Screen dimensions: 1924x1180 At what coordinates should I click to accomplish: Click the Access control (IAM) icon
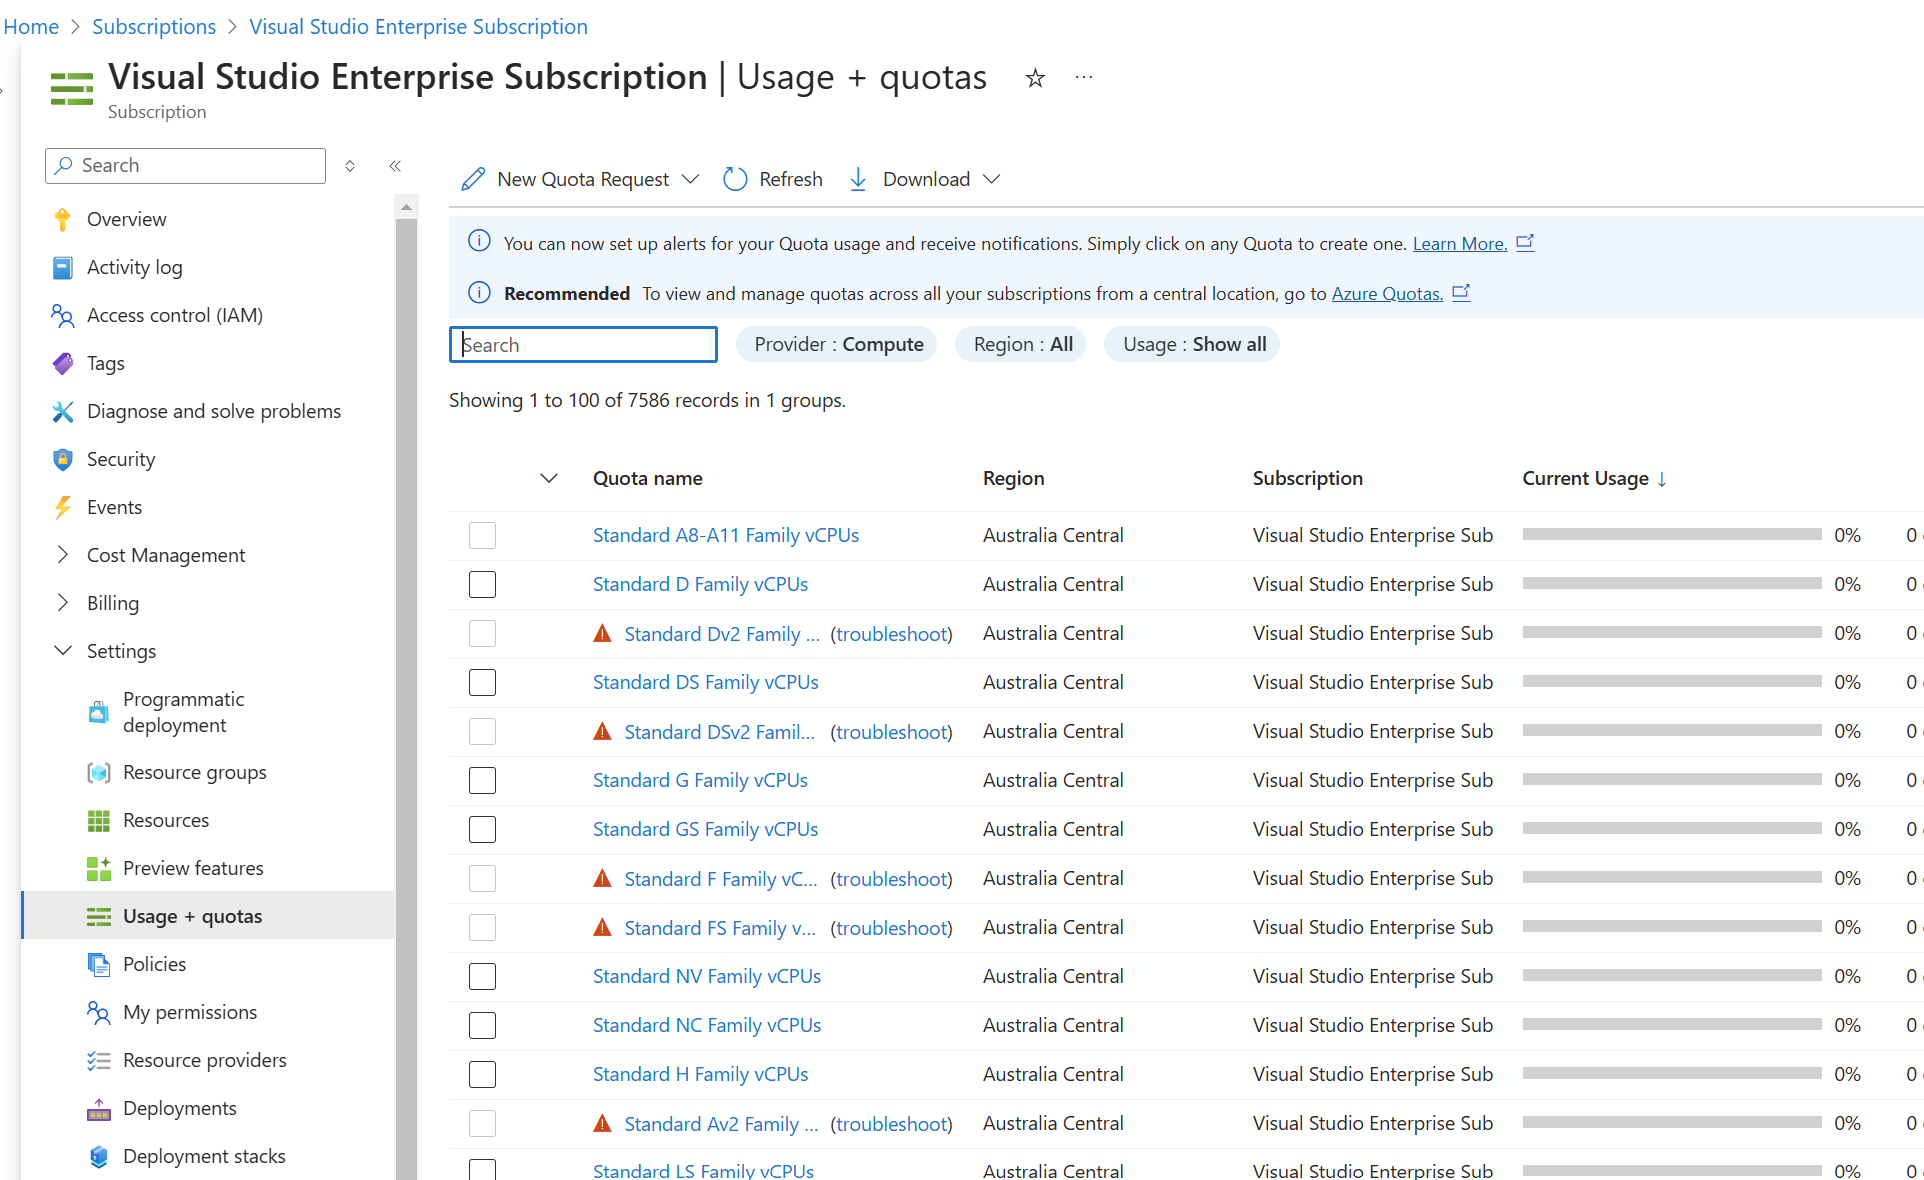(62, 315)
